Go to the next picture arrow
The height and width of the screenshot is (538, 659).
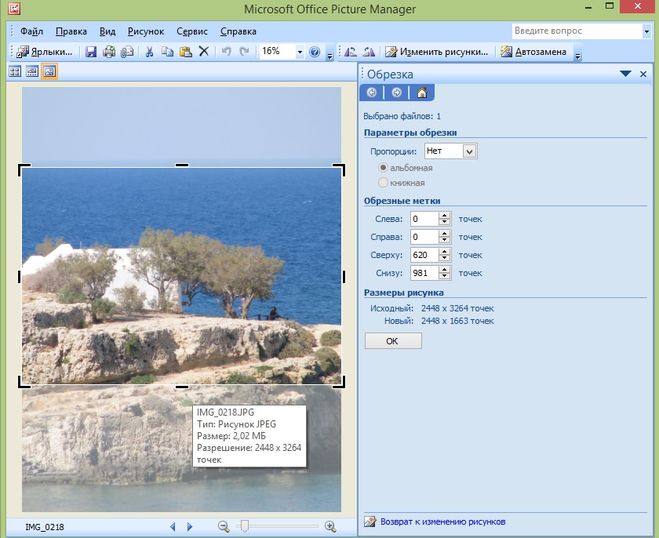189,526
